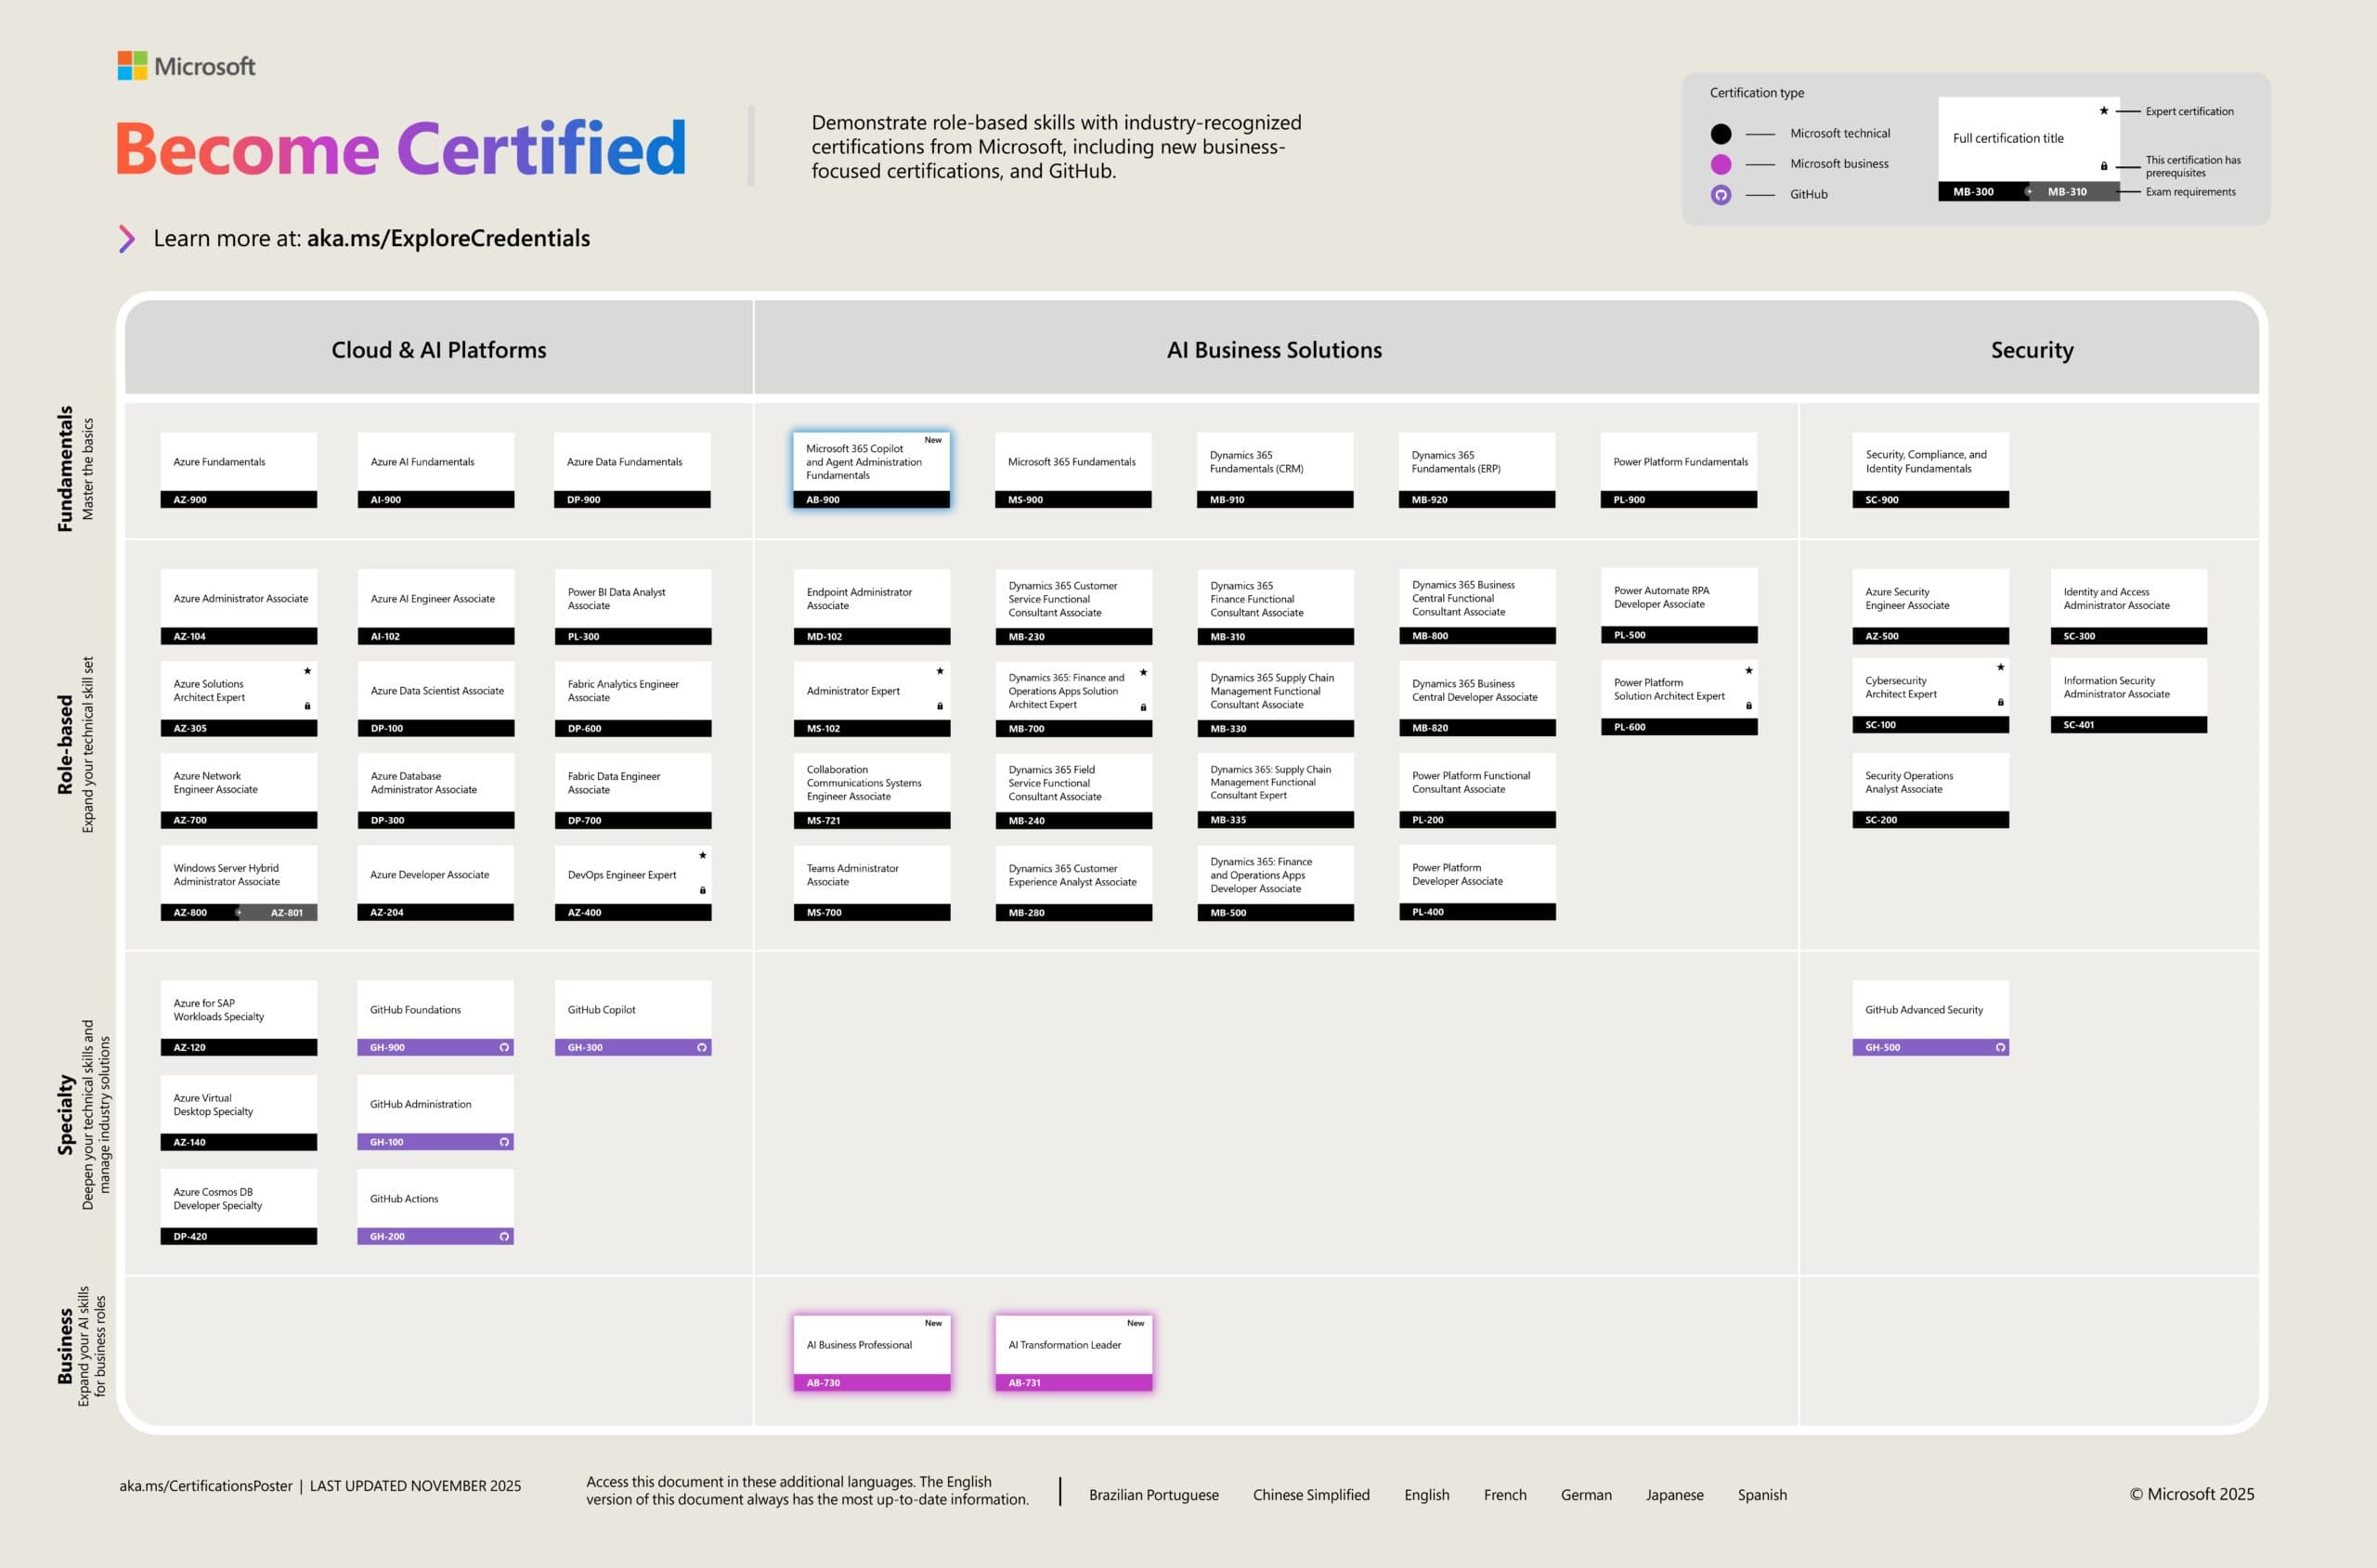The width and height of the screenshot is (2377, 1568).
Task: Click the star icon on Cybersecurity Architect Expert
Action: 2000,667
